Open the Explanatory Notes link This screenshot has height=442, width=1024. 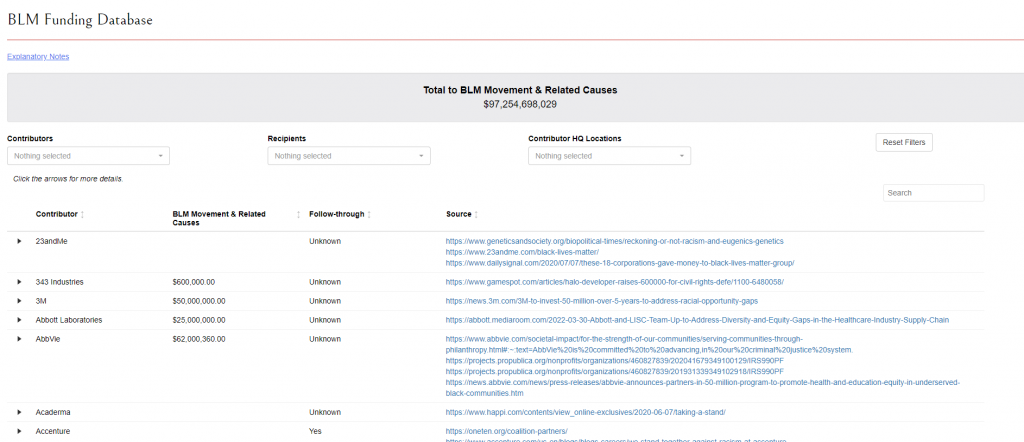tap(38, 57)
